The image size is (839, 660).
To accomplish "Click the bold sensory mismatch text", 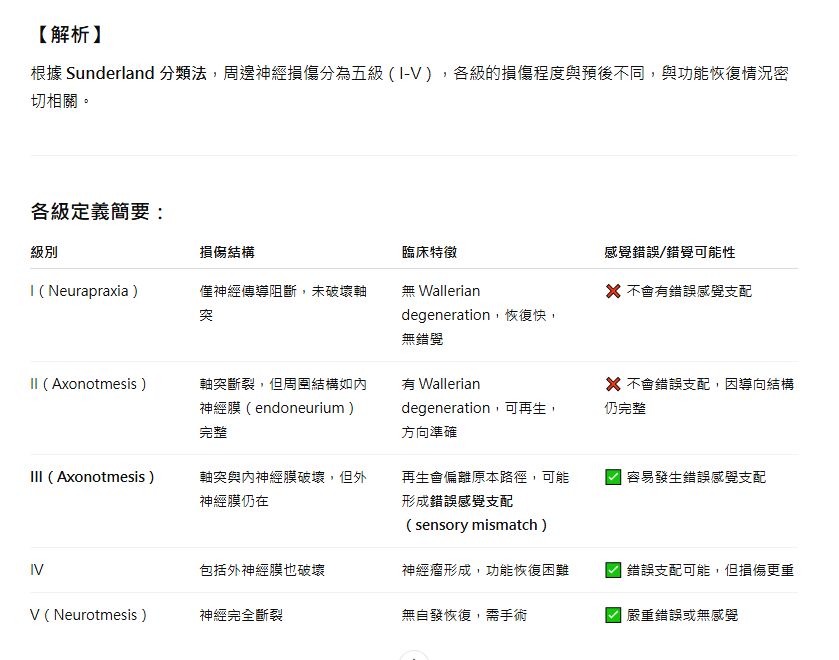I will point(475,525).
